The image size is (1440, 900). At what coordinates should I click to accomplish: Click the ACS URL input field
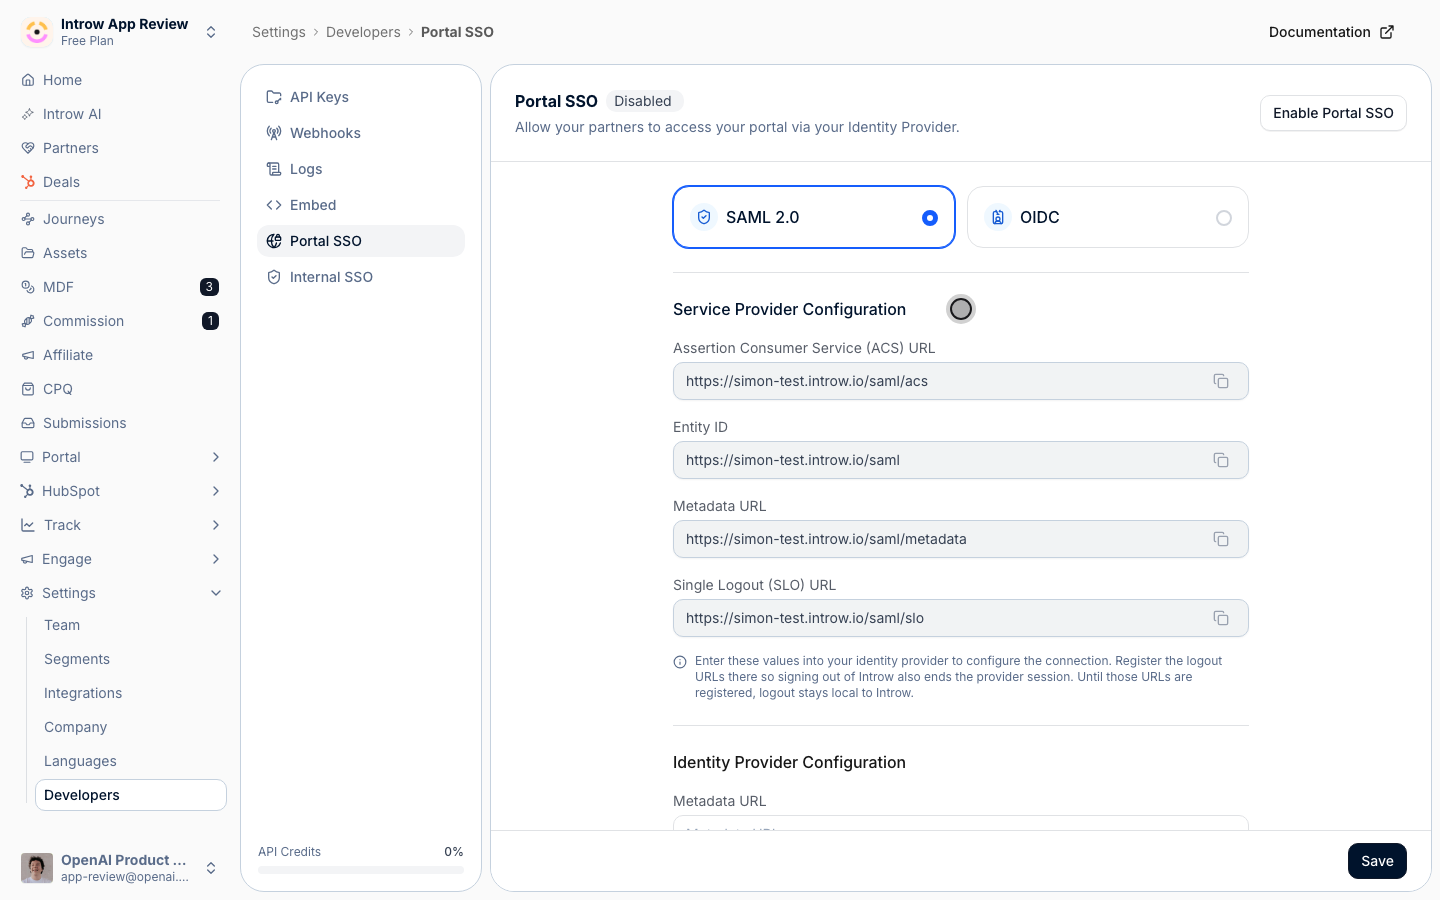[961, 381]
